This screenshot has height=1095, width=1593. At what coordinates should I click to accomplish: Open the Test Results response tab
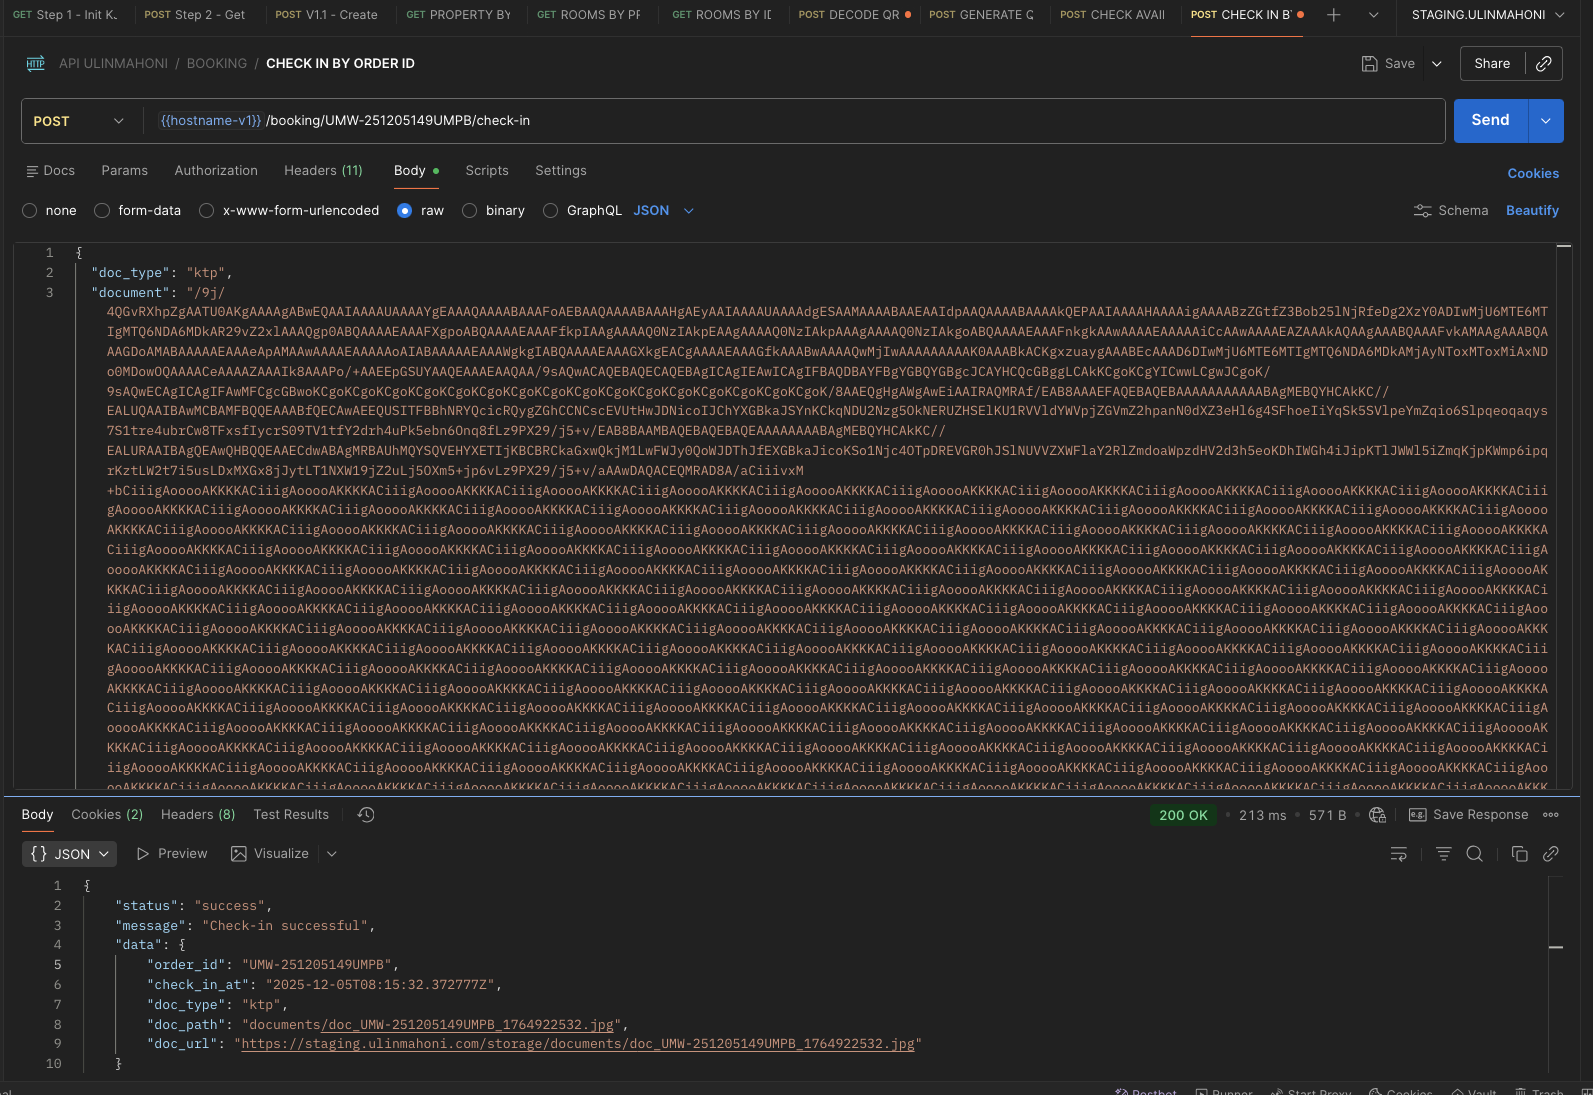[291, 815]
